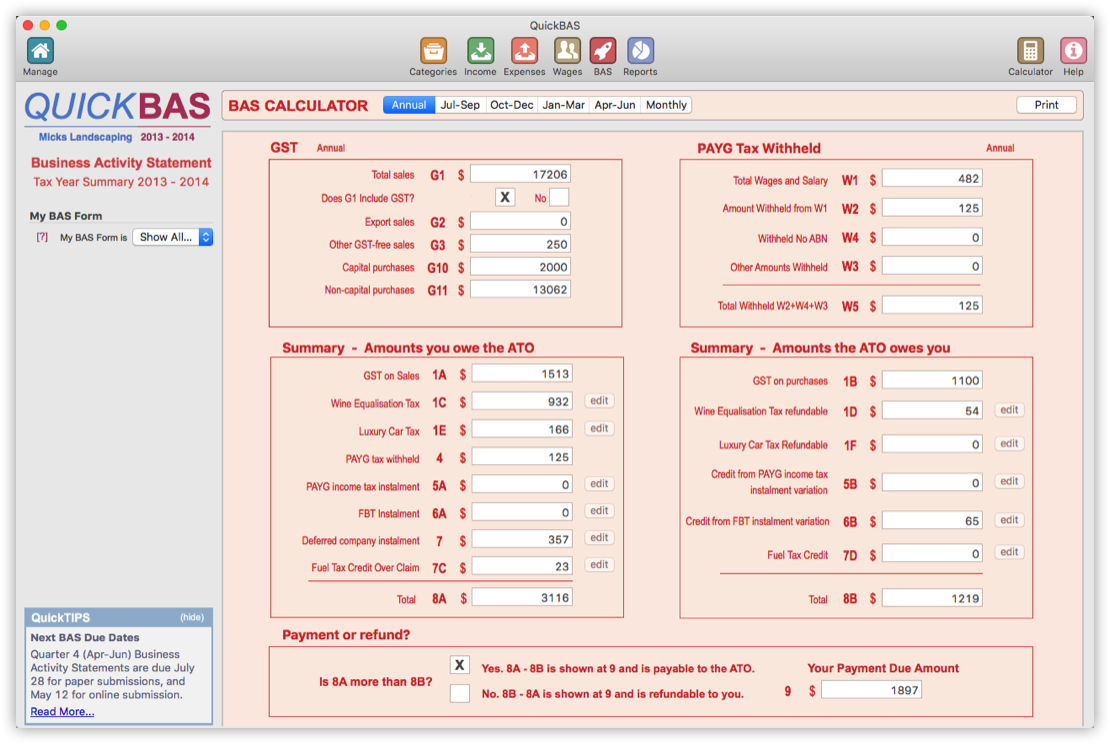Image resolution: width=1110 pixels, height=744 pixels.
Task: Open the Expenses section icon
Action: tap(524, 49)
